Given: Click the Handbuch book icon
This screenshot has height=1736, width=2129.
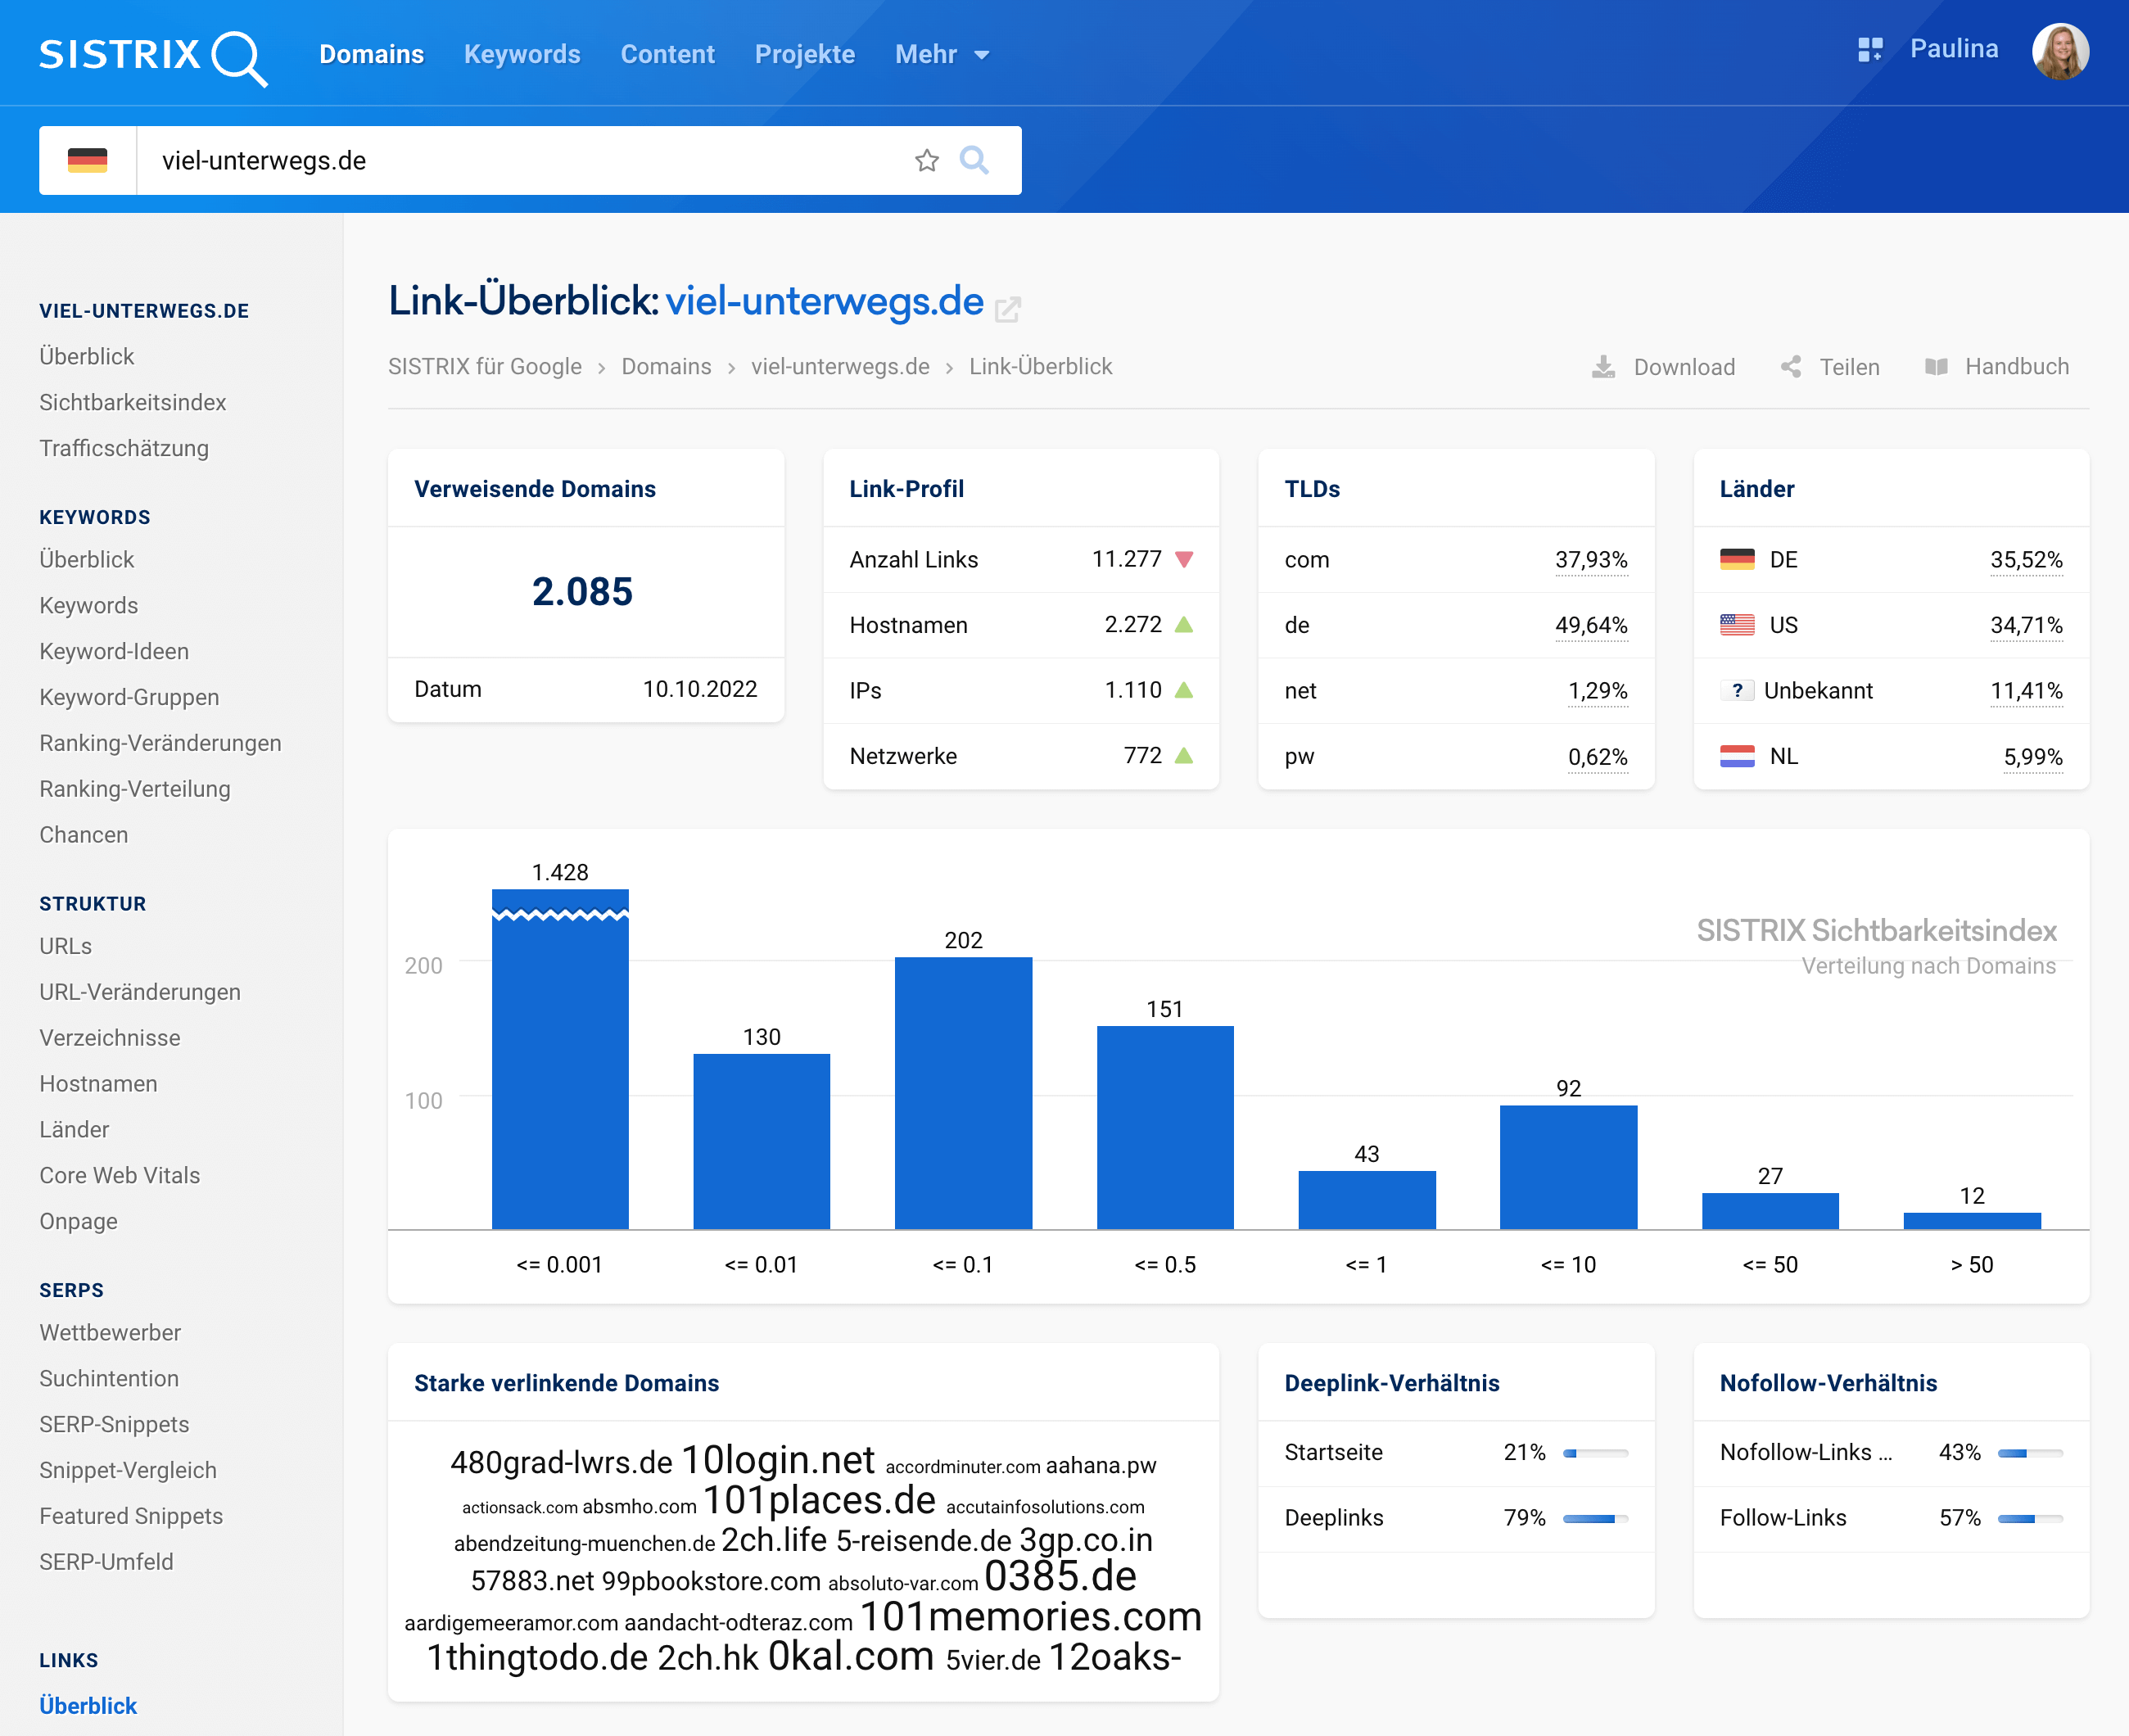Looking at the screenshot, I should (x=1936, y=367).
